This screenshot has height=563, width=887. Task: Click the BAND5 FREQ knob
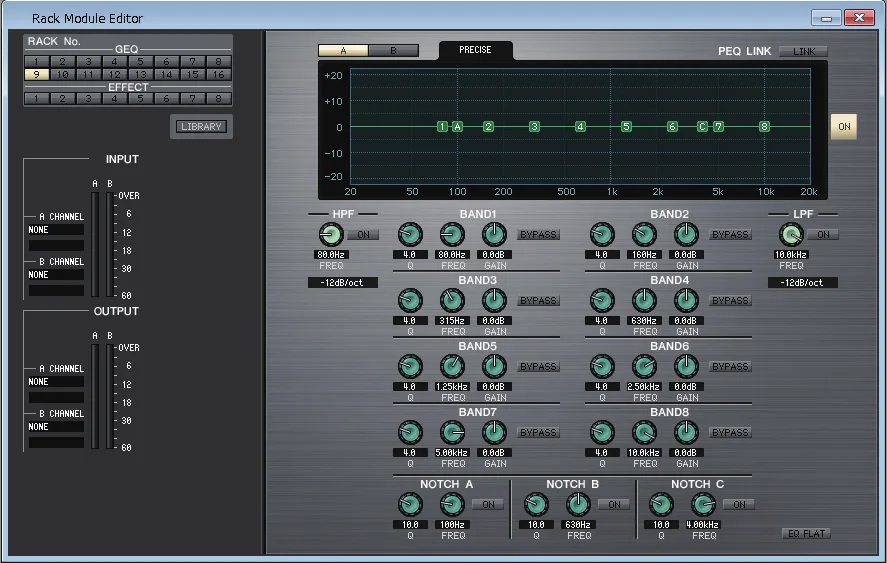452,367
